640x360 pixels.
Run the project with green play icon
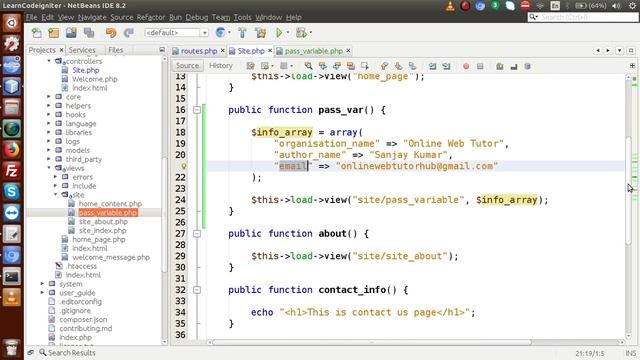tap(279, 33)
